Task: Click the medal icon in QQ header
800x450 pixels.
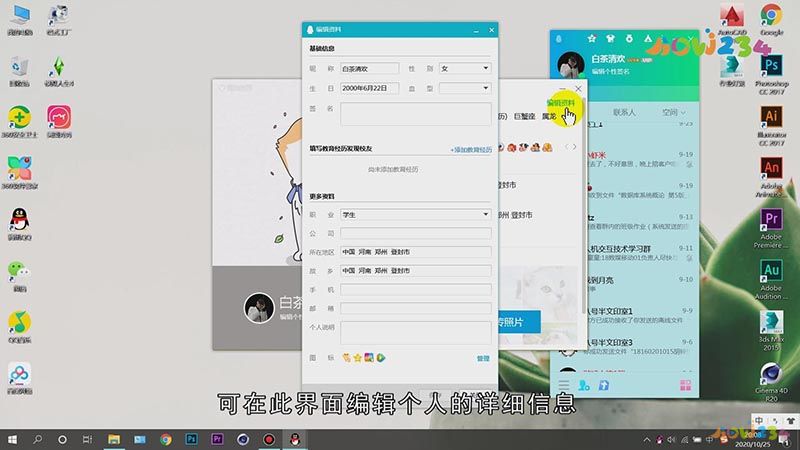Action: [x=629, y=38]
